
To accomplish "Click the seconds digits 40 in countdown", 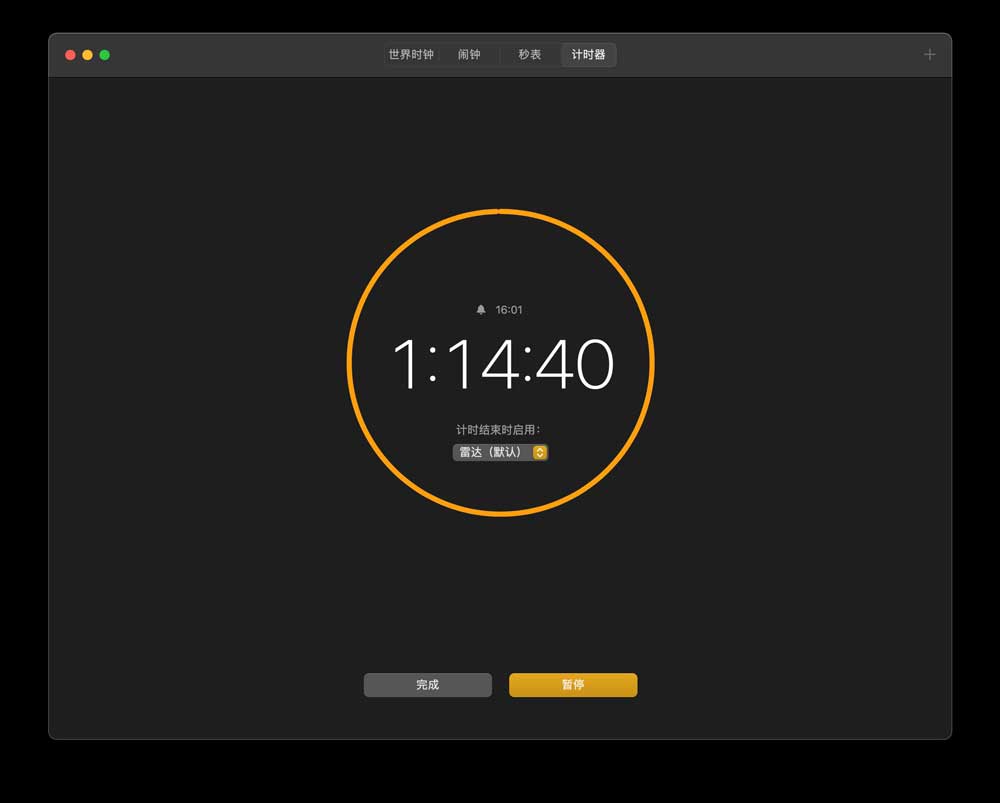I will point(575,364).
